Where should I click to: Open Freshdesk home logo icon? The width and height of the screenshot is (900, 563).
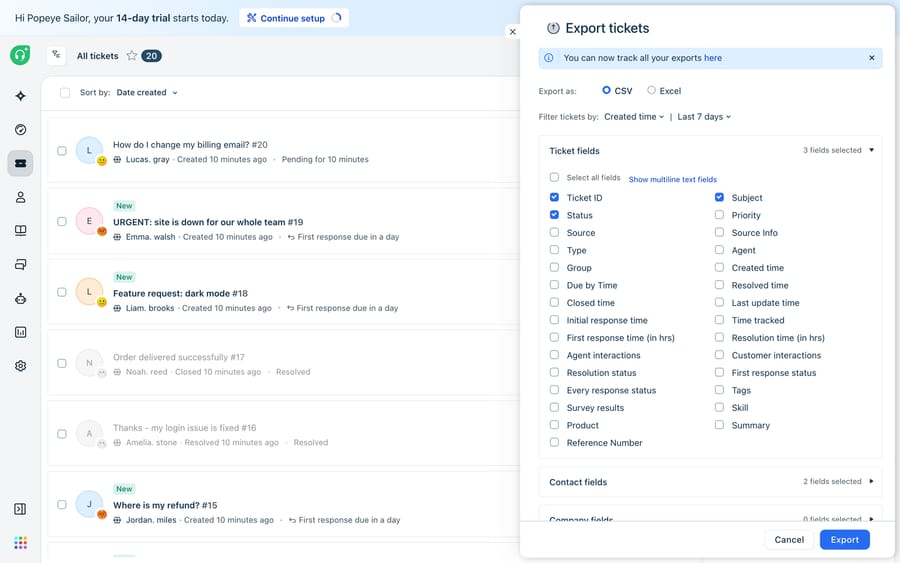coord(20,55)
